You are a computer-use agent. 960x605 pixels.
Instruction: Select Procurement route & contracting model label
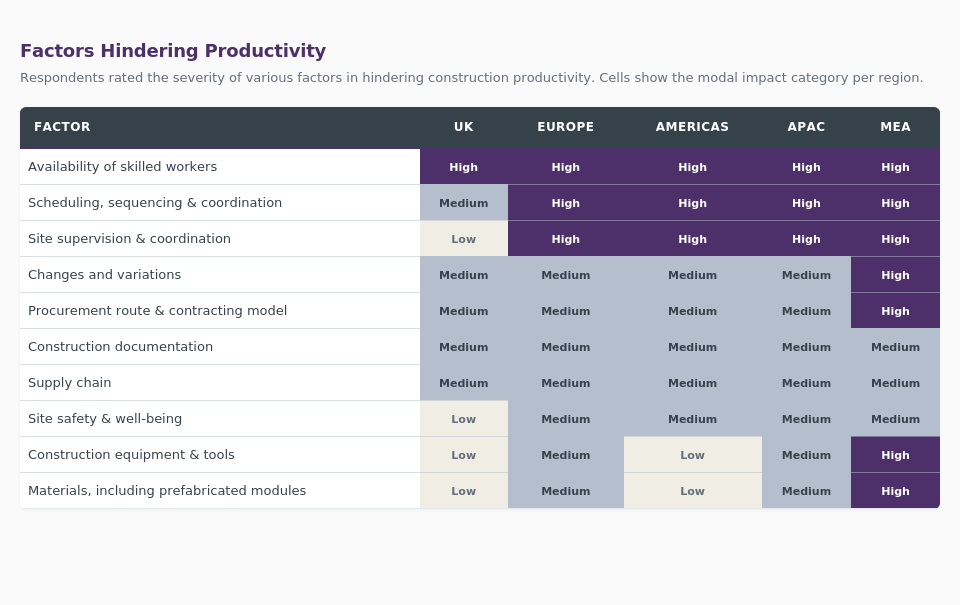click(157, 311)
